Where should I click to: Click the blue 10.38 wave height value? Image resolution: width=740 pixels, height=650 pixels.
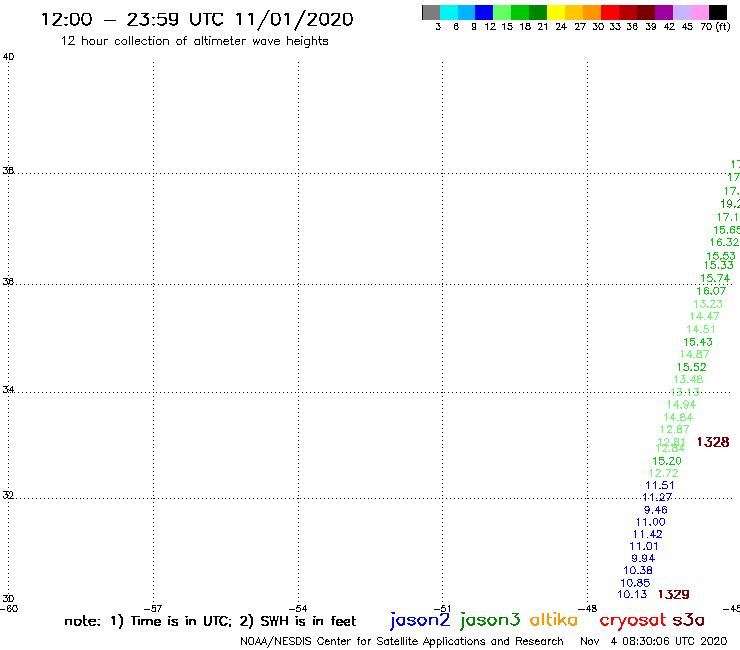638,570
